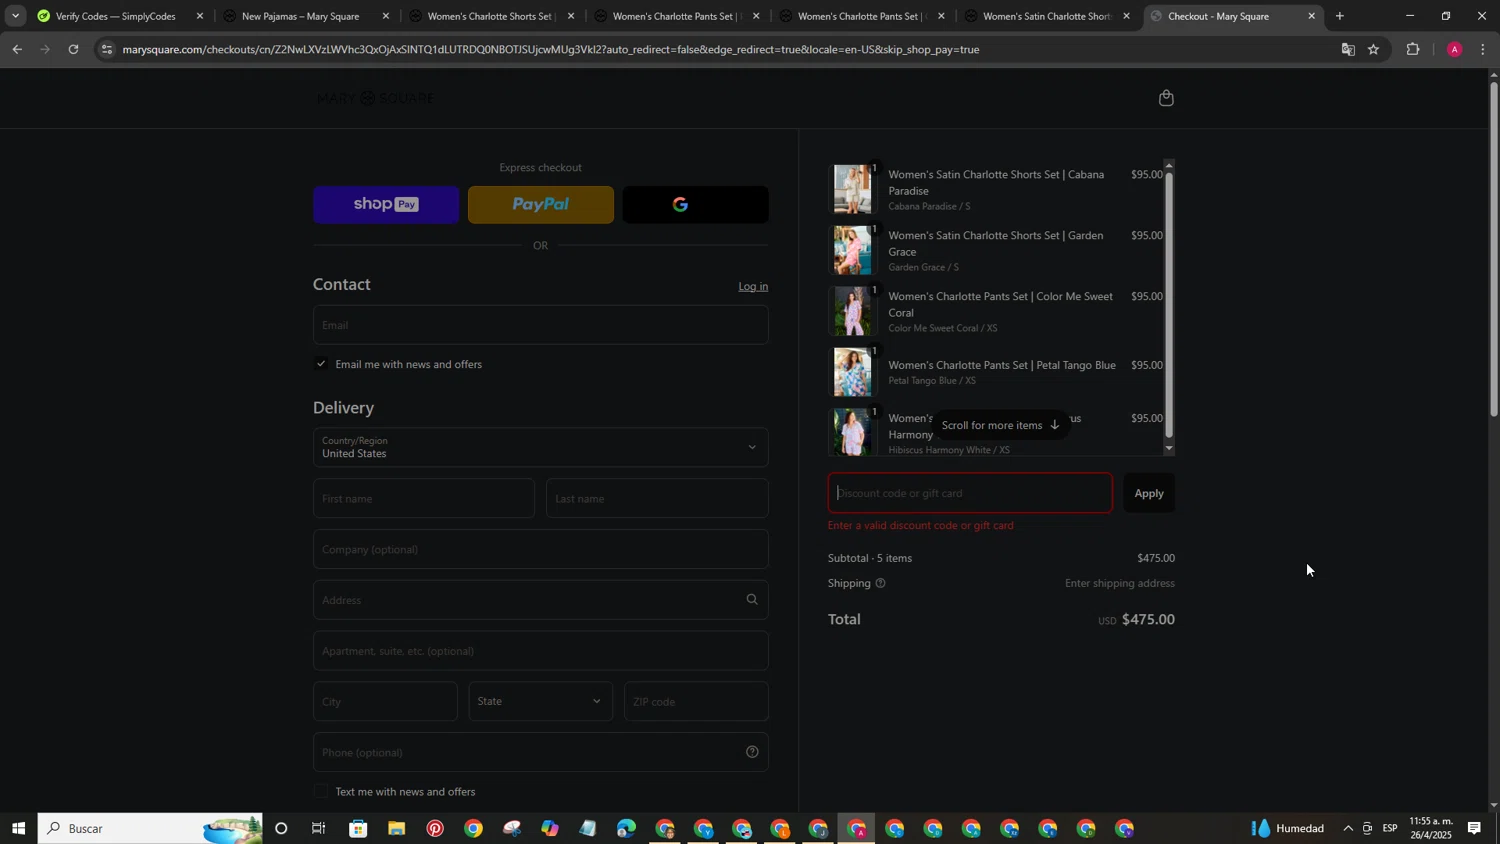Screen dimensions: 1500x844
Task: Open the Country/Region dropdown
Action: [540, 447]
